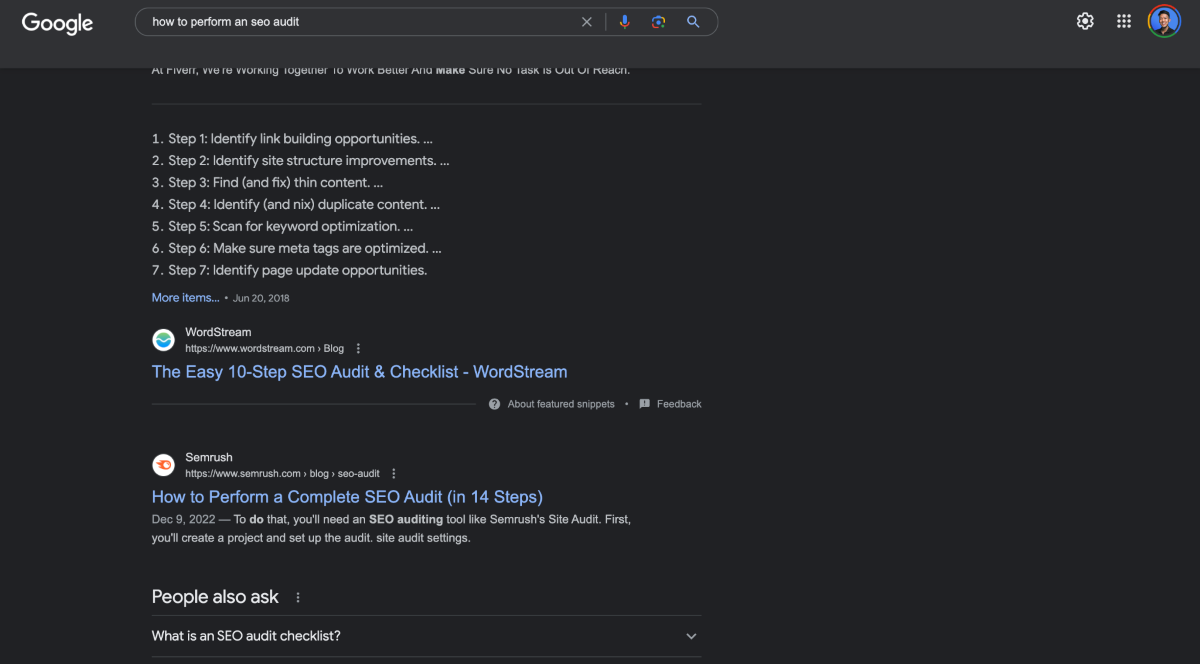Screen dimensions: 1200x664
Task: Expand "What is an SEO audit checklist?"
Action: click(x=426, y=636)
